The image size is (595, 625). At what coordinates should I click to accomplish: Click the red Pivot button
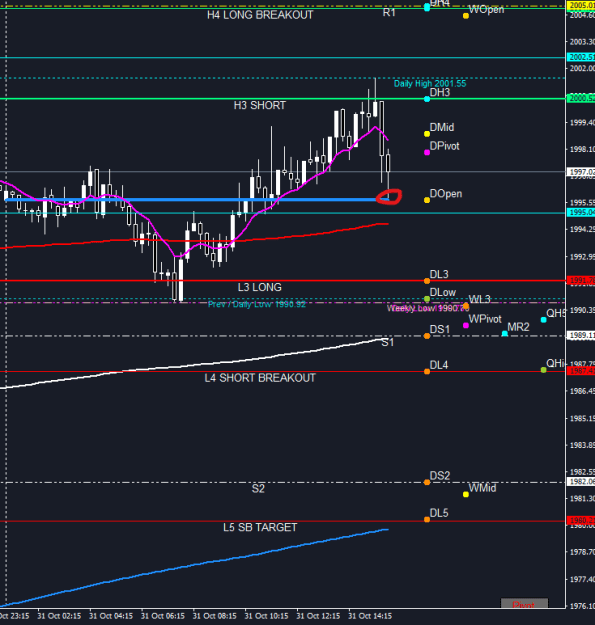pos(524,603)
